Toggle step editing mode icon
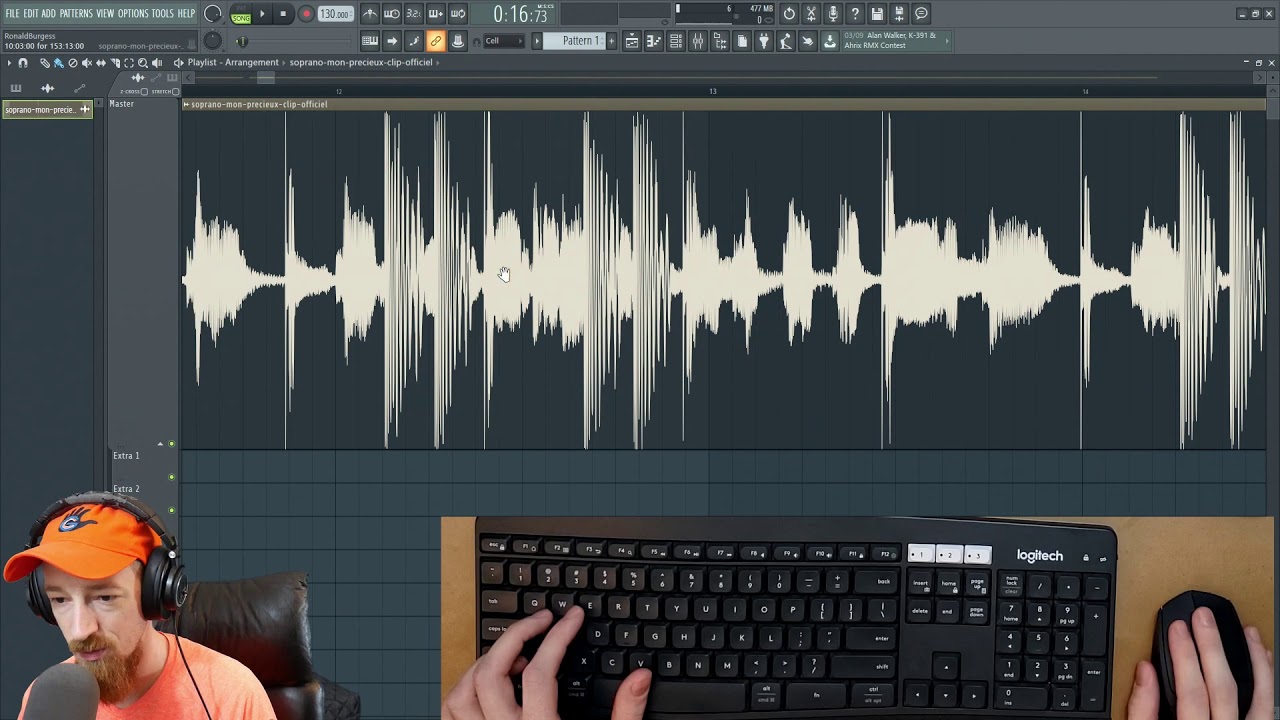1280x720 pixels. [x=414, y=41]
